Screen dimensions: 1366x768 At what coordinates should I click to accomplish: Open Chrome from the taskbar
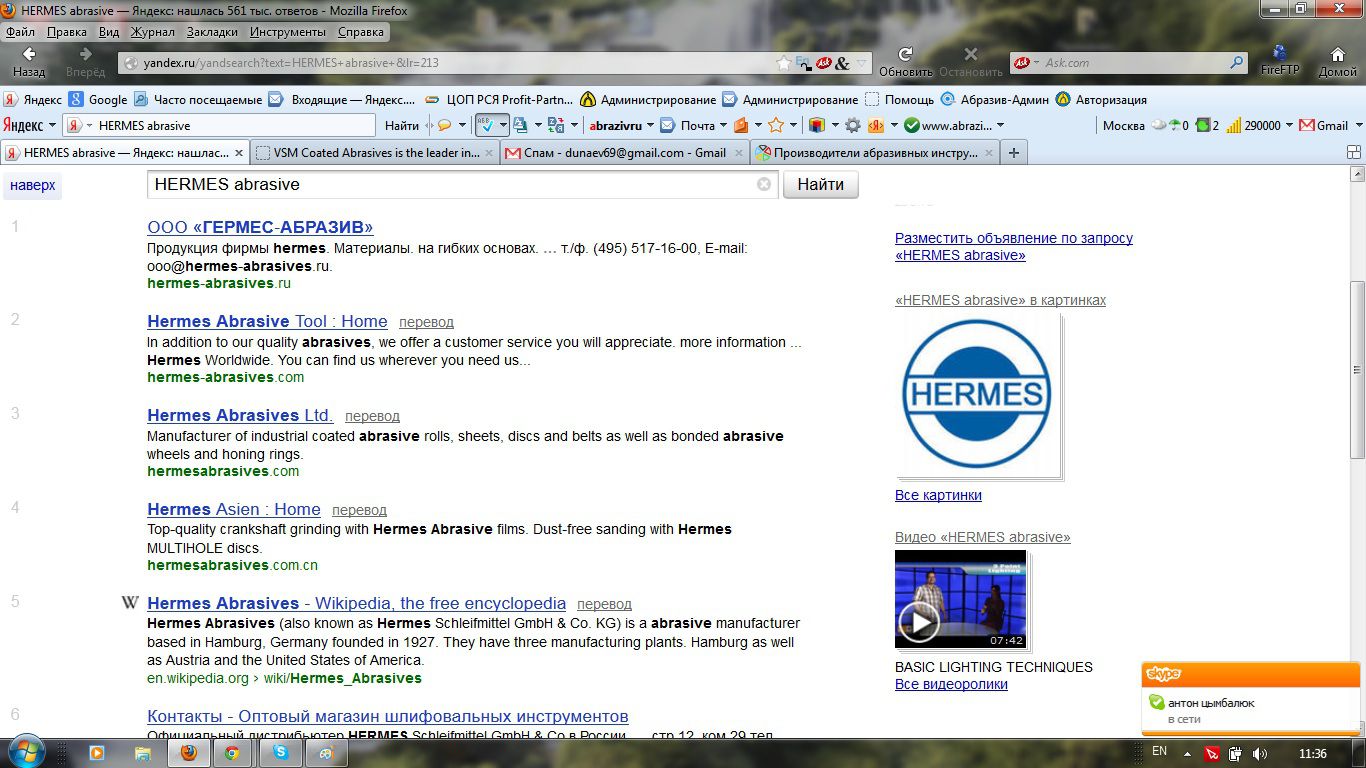[232, 753]
